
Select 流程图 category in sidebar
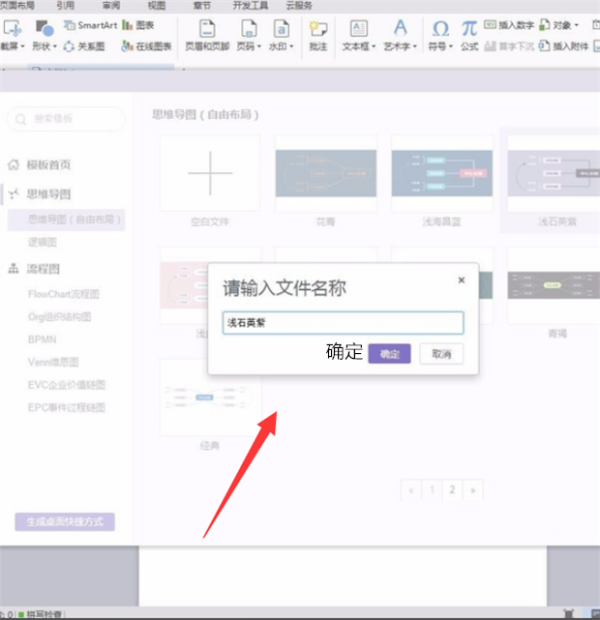tap(34, 269)
